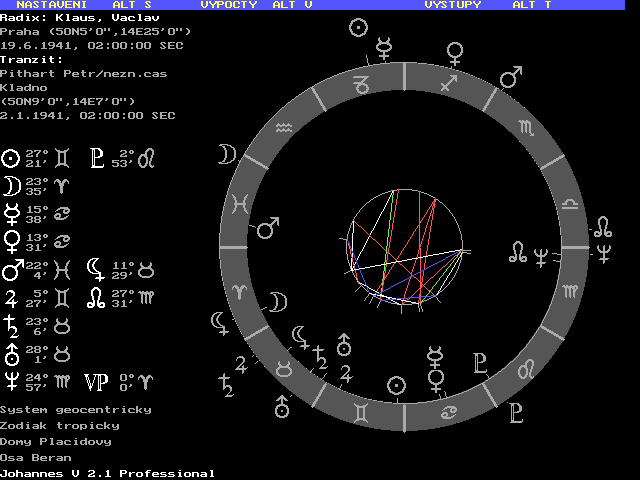Click the 'Domy Placidovy' setting line
Viewport: 640px width, 480px height.
point(56,442)
